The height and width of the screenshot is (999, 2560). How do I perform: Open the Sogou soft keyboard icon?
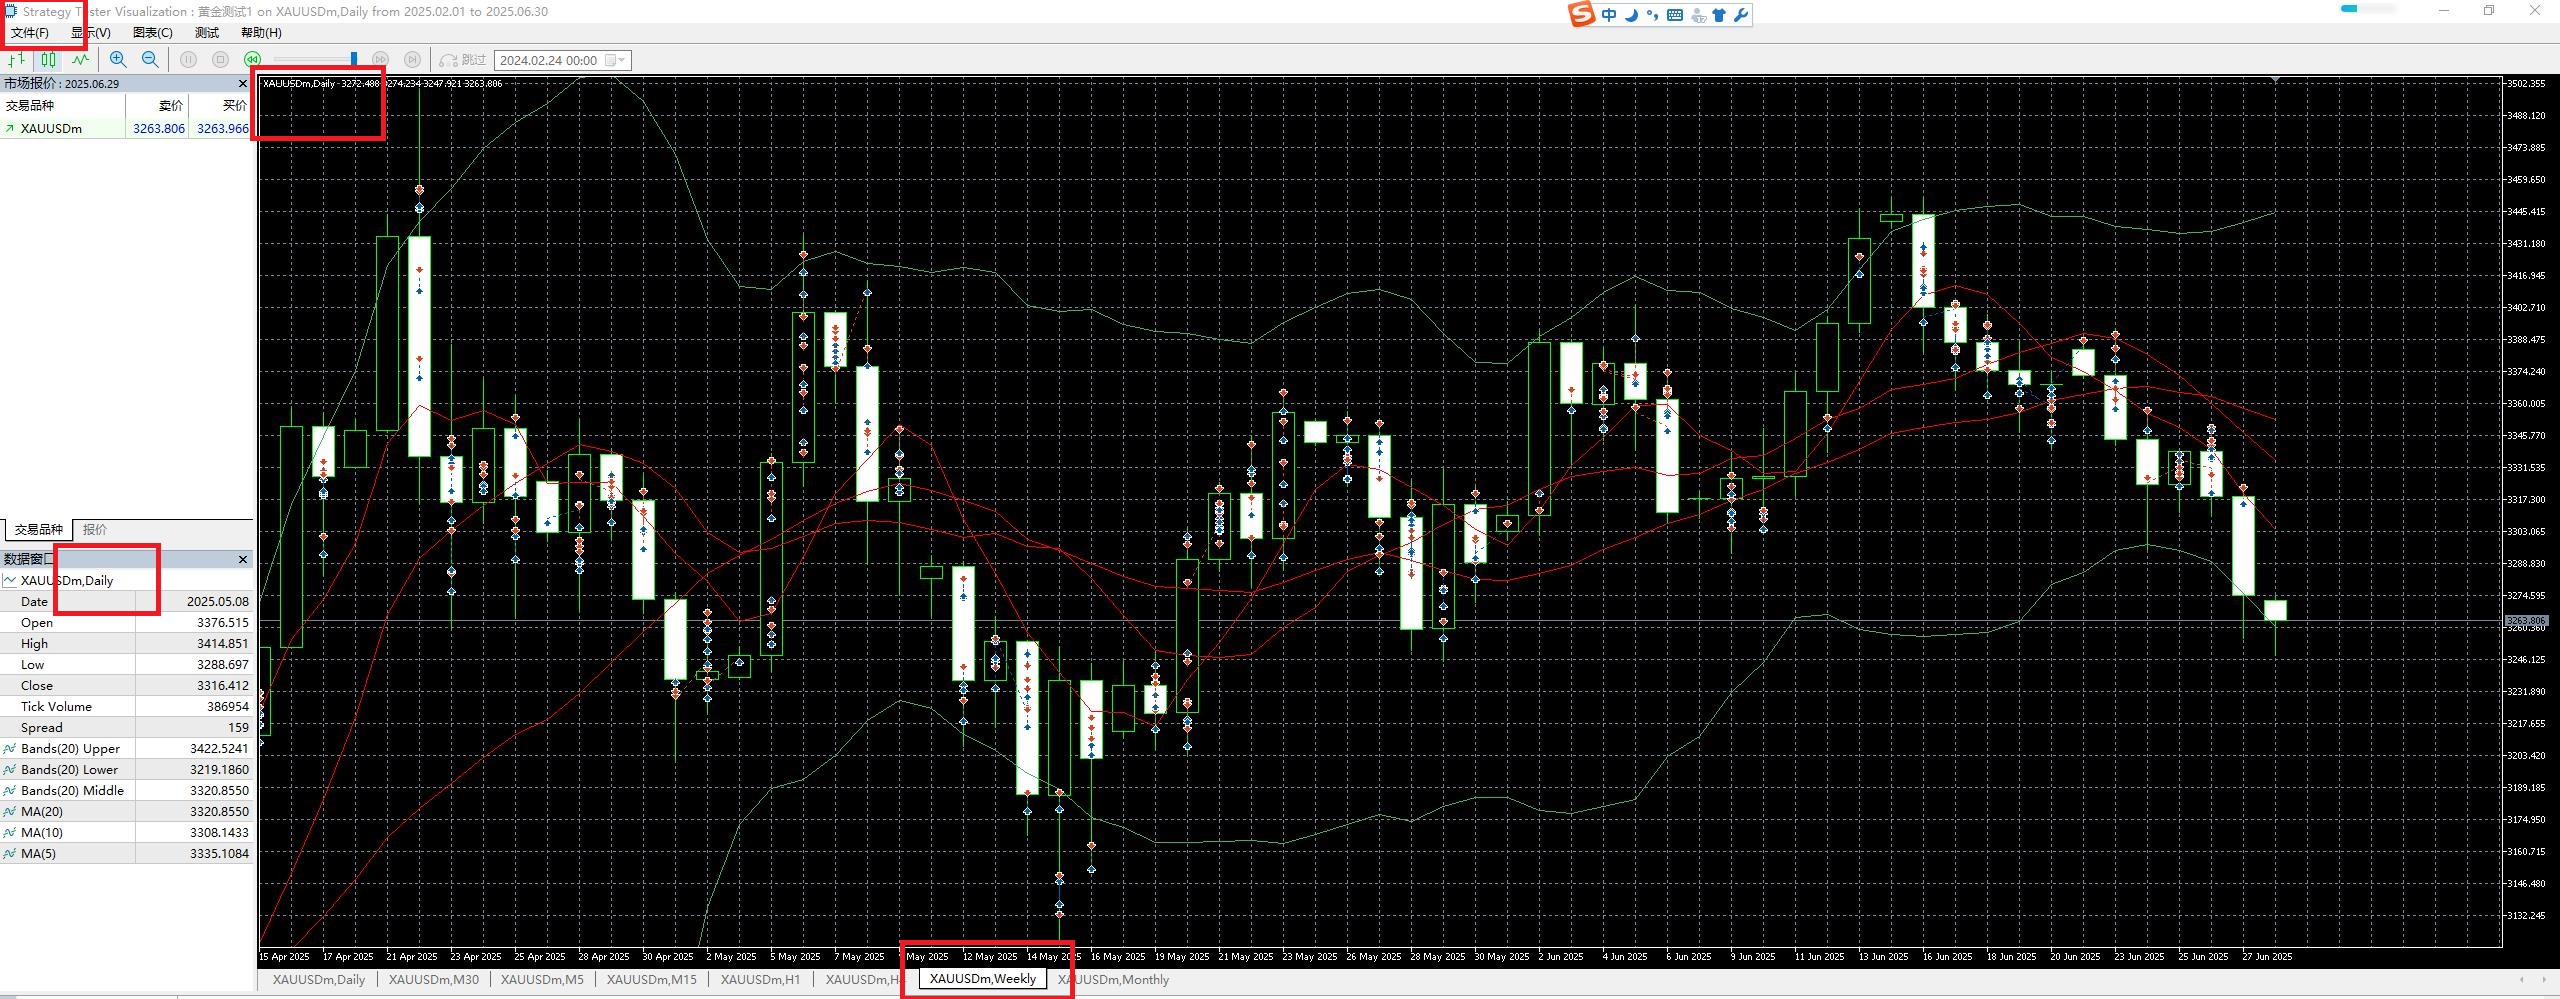(1675, 15)
